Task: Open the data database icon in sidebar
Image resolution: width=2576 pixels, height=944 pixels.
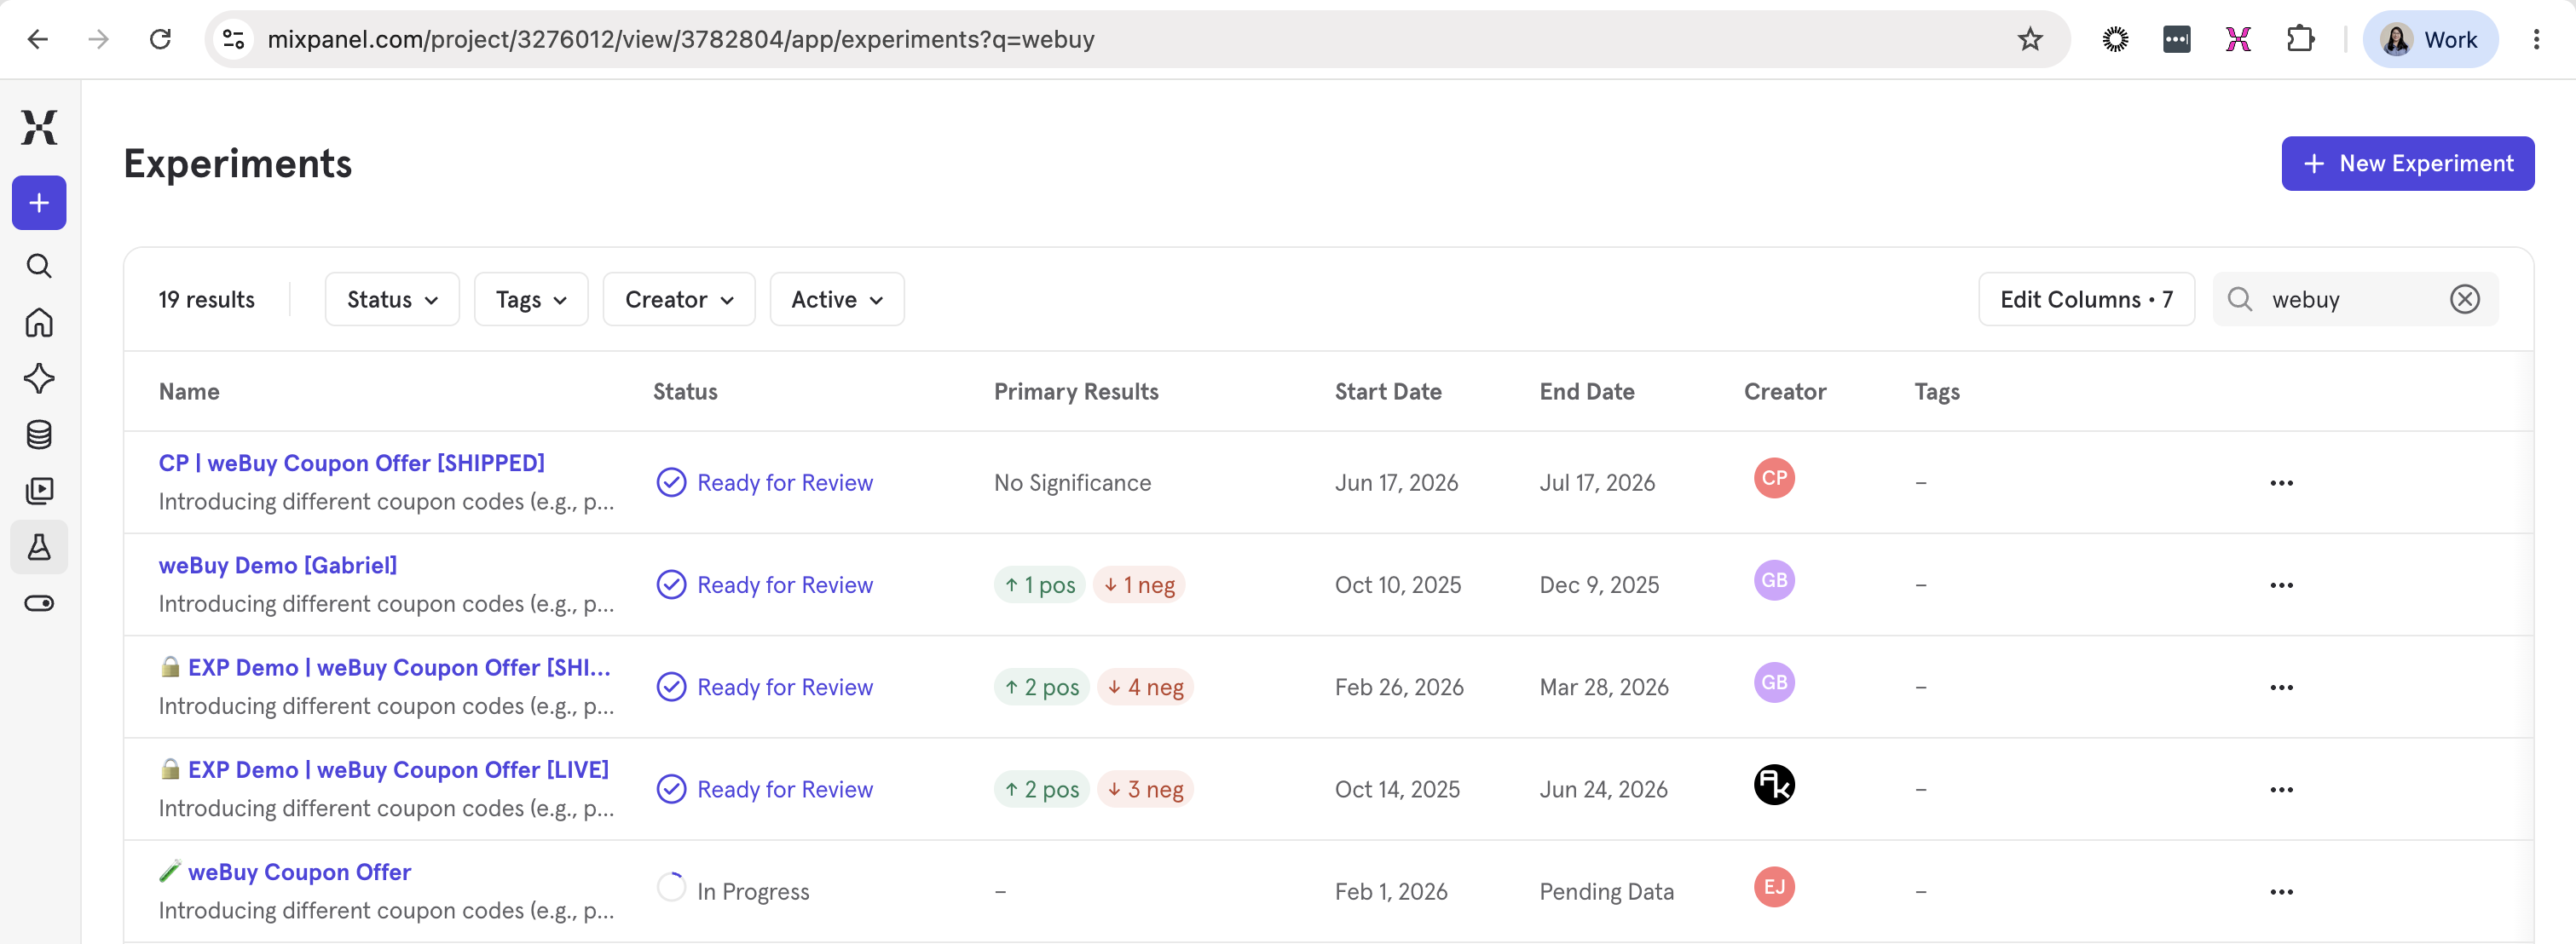Action: [39, 434]
